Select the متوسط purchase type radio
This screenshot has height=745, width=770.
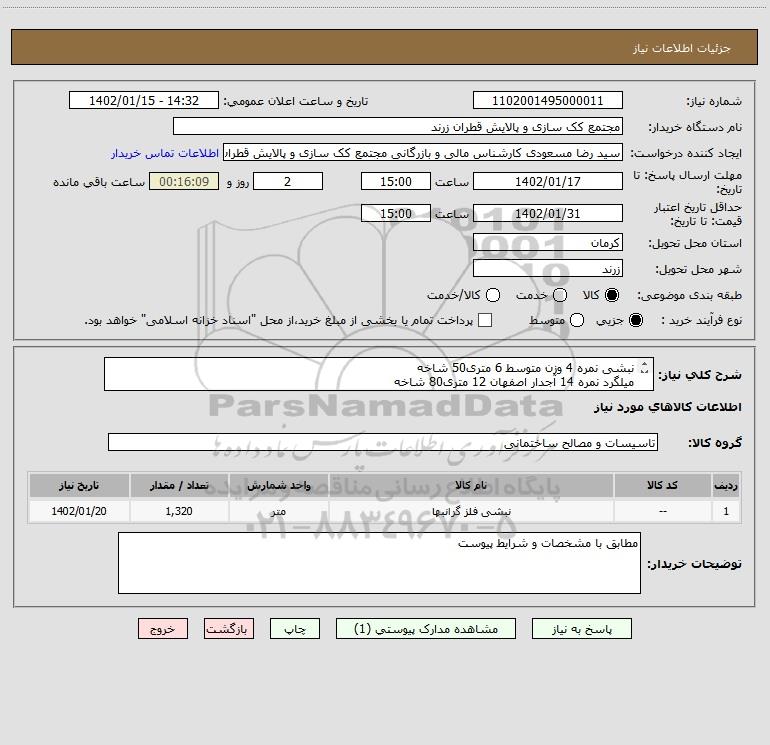coord(577,320)
